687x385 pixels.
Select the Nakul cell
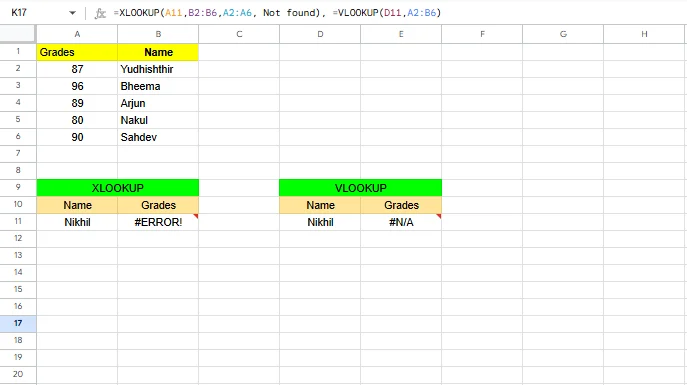coord(158,120)
